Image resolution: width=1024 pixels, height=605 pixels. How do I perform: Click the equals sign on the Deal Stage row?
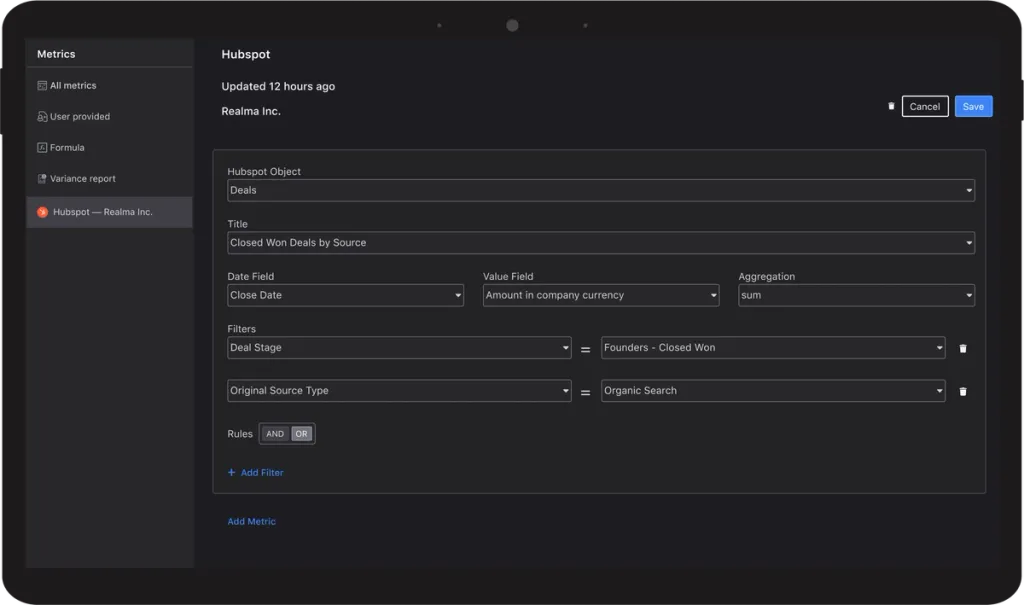coord(586,350)
